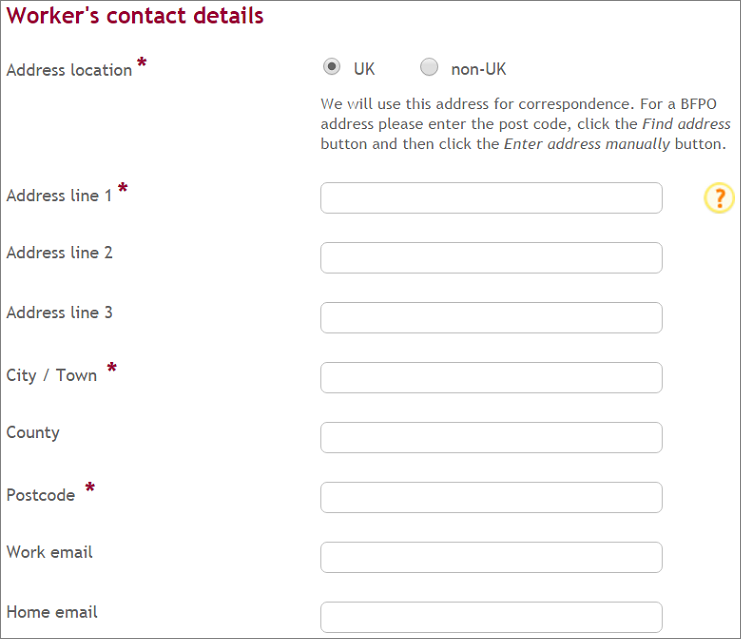Click the Worker's contact details heading
Screen dimensions: 741x639
tap(135, 16)
